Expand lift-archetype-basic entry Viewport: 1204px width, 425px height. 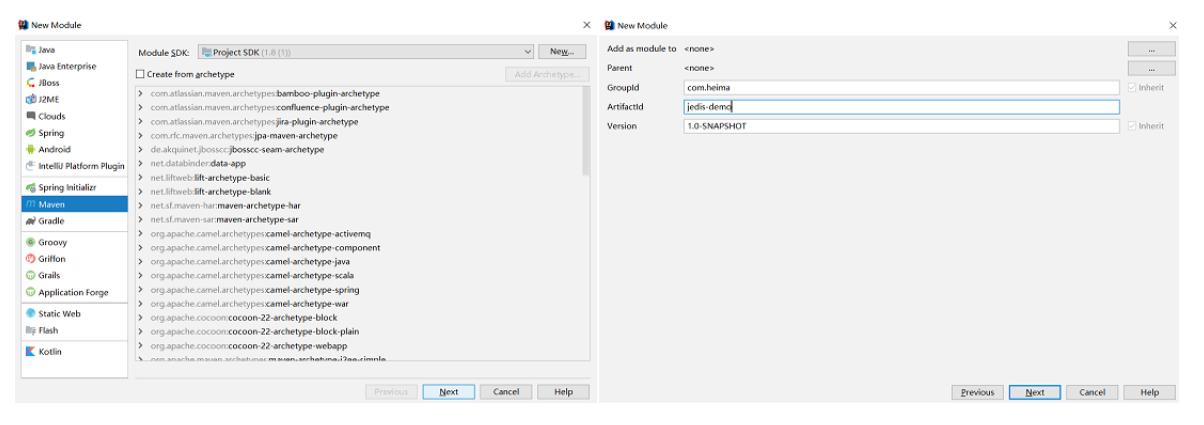(140, 177)
